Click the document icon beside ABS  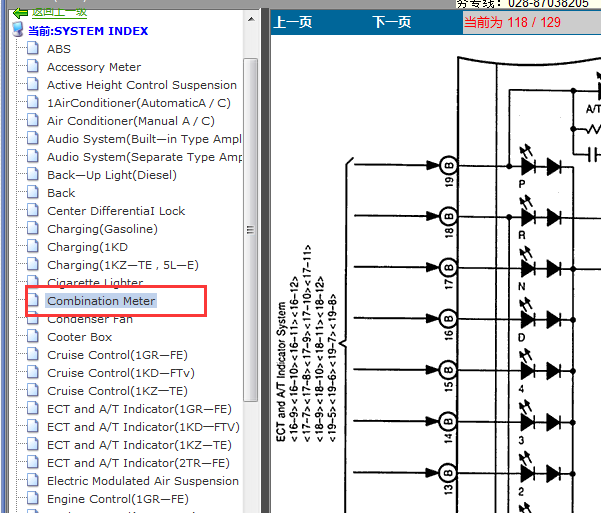pos(33,49)
